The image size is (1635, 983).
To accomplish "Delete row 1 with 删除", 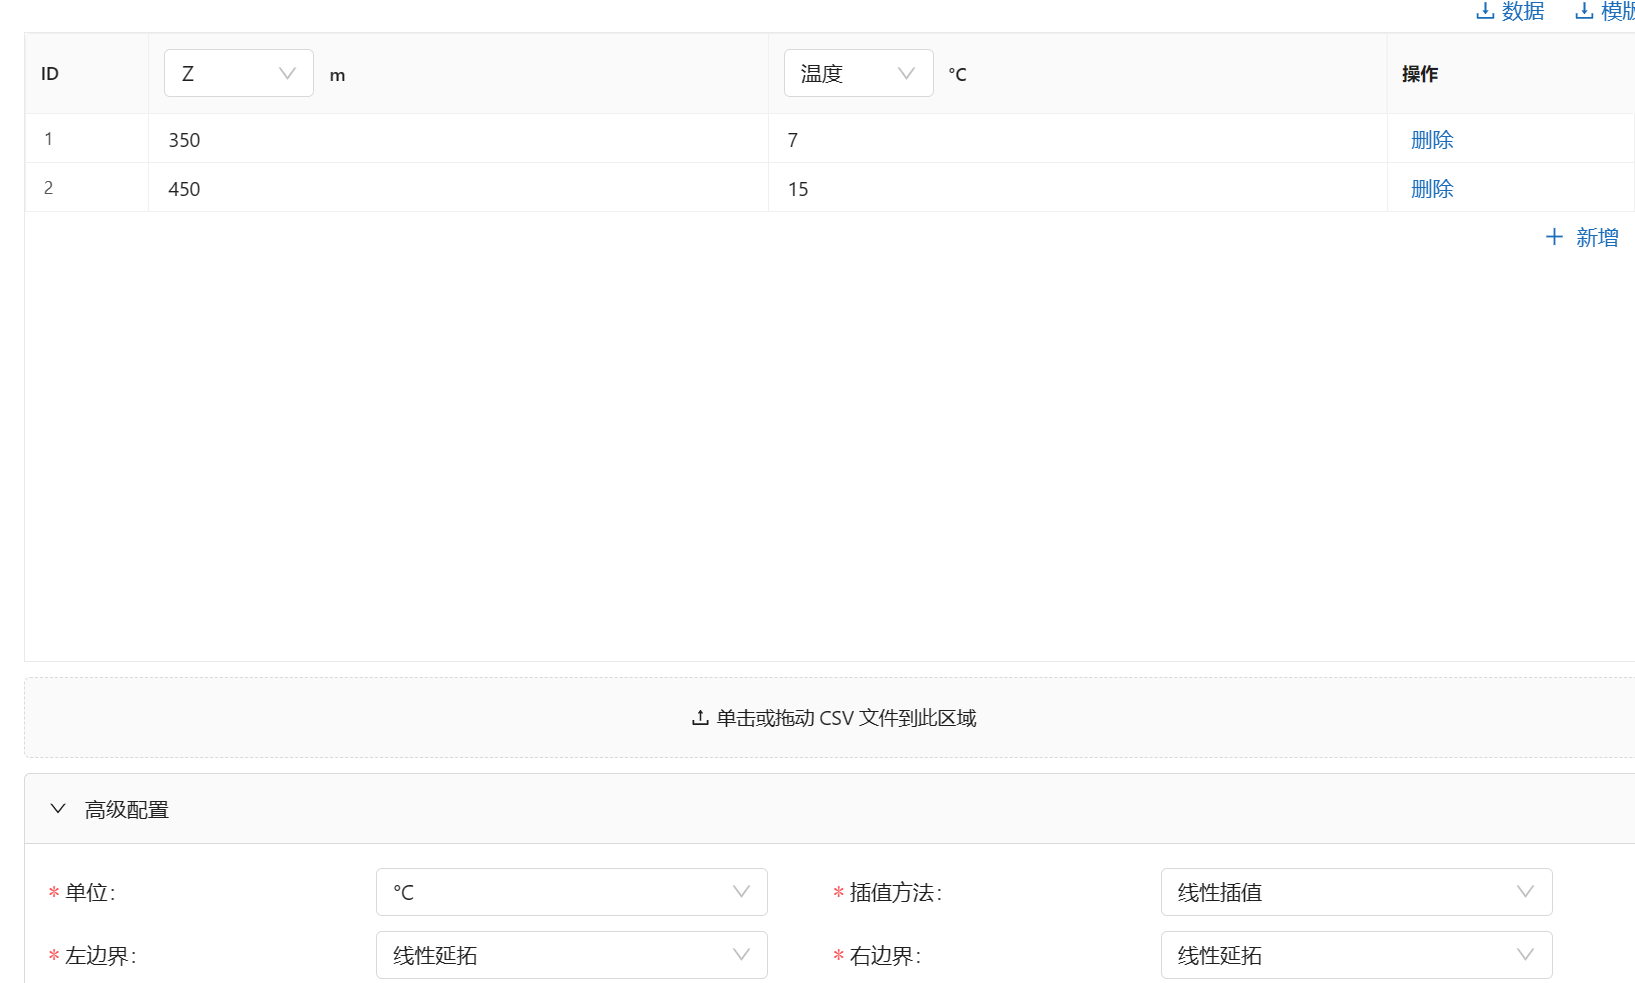I will (1432, 140).
